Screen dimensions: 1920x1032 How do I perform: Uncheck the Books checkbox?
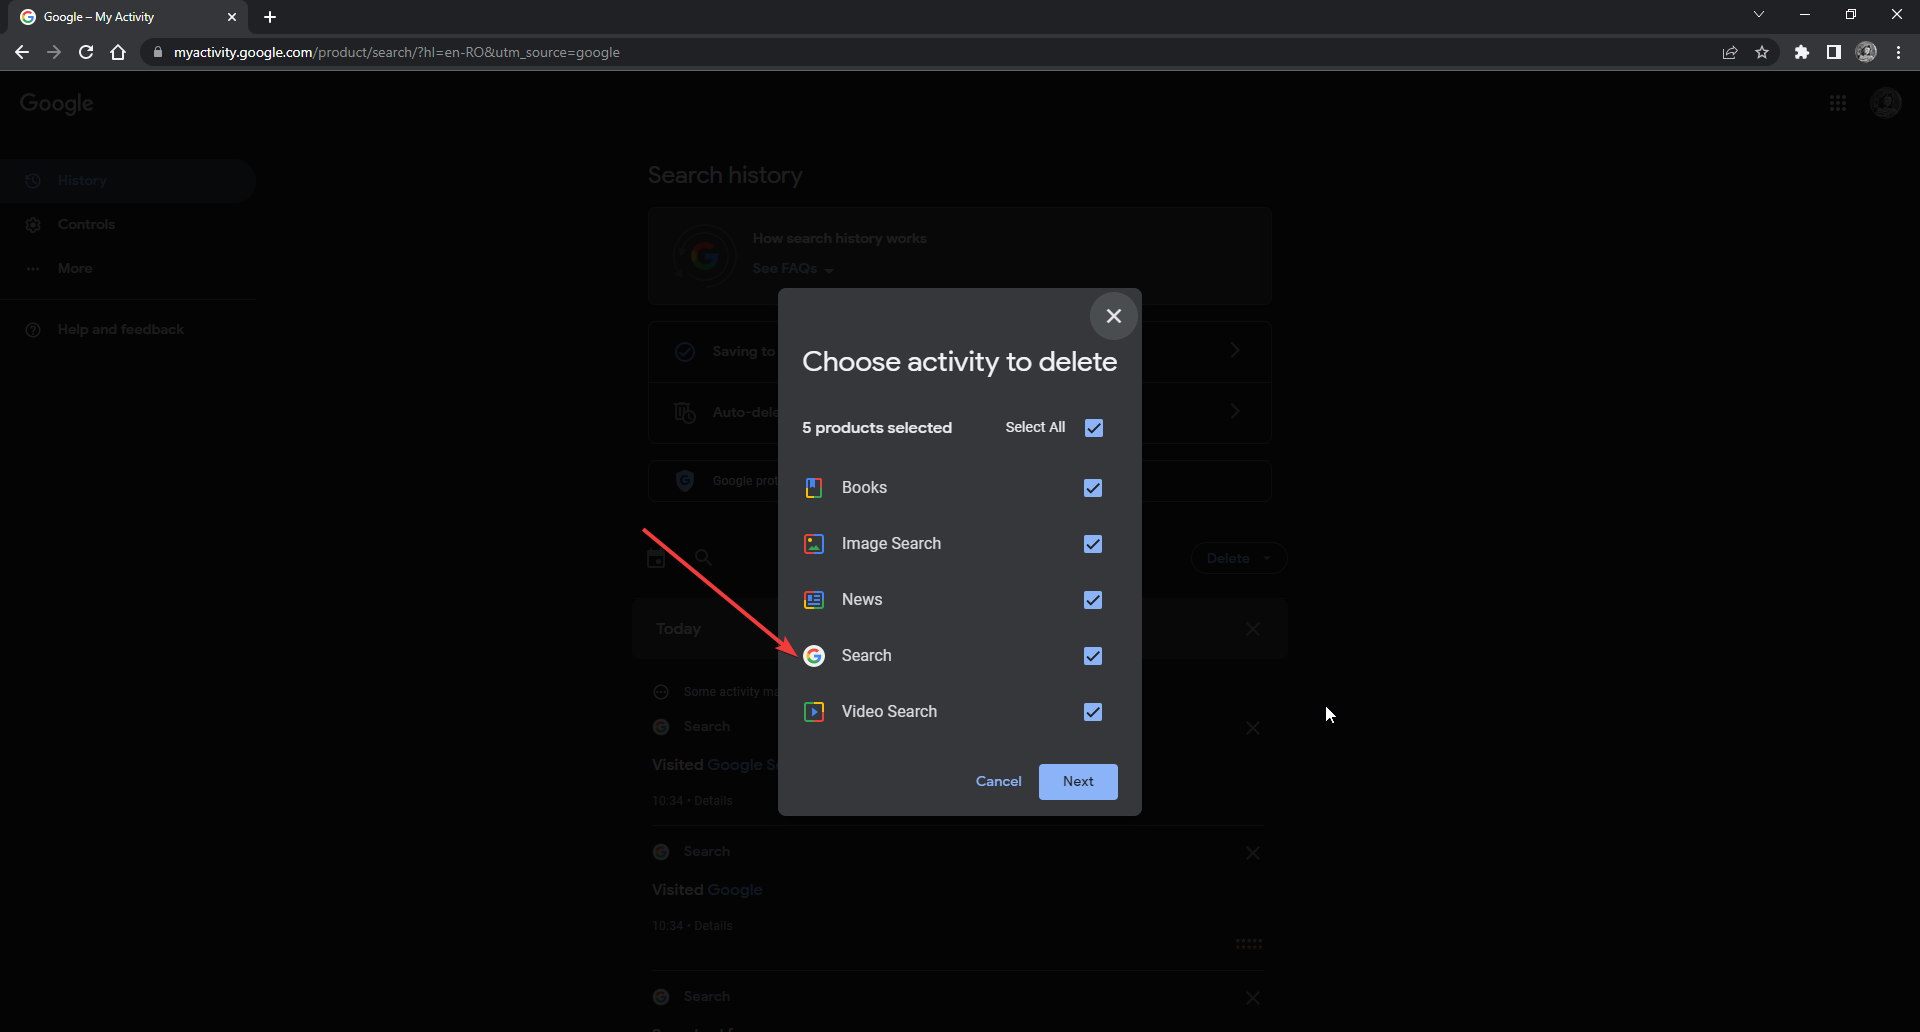(1093, 488)
